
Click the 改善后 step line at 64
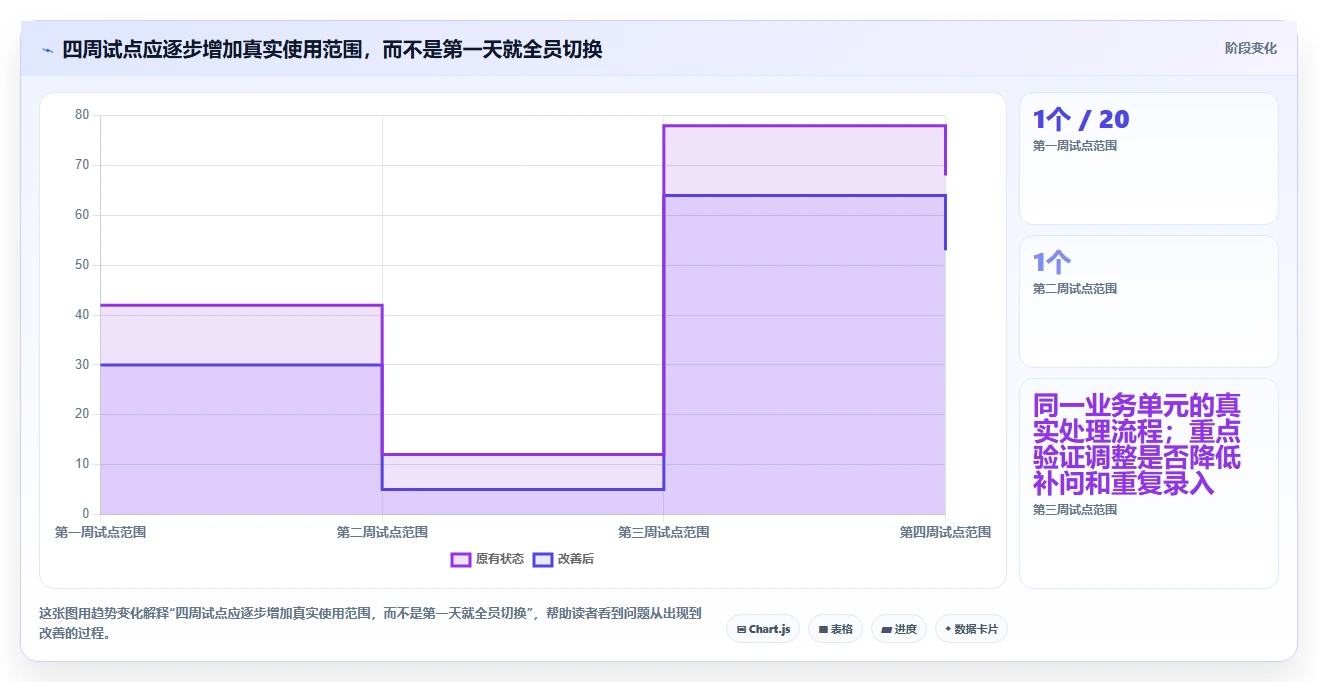[804, 196]
